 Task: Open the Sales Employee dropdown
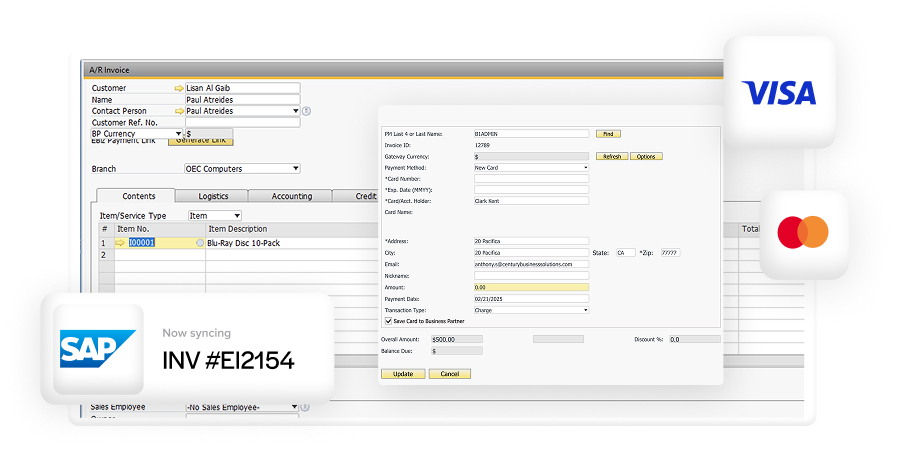294,407
